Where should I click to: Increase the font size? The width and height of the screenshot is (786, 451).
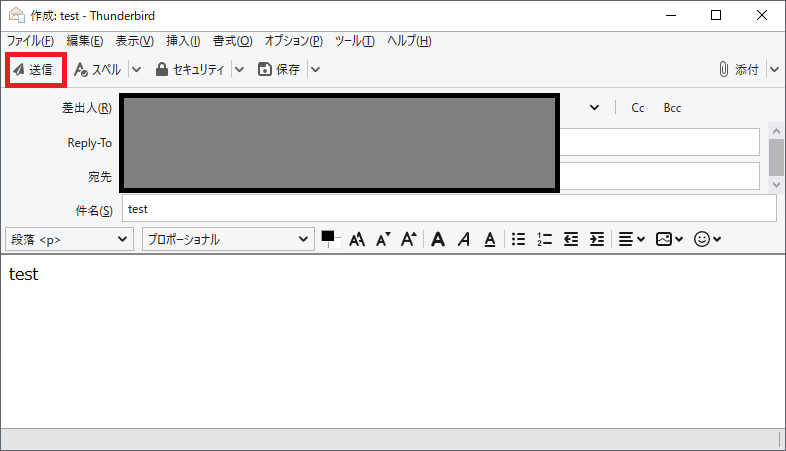[x=409, y=240]
